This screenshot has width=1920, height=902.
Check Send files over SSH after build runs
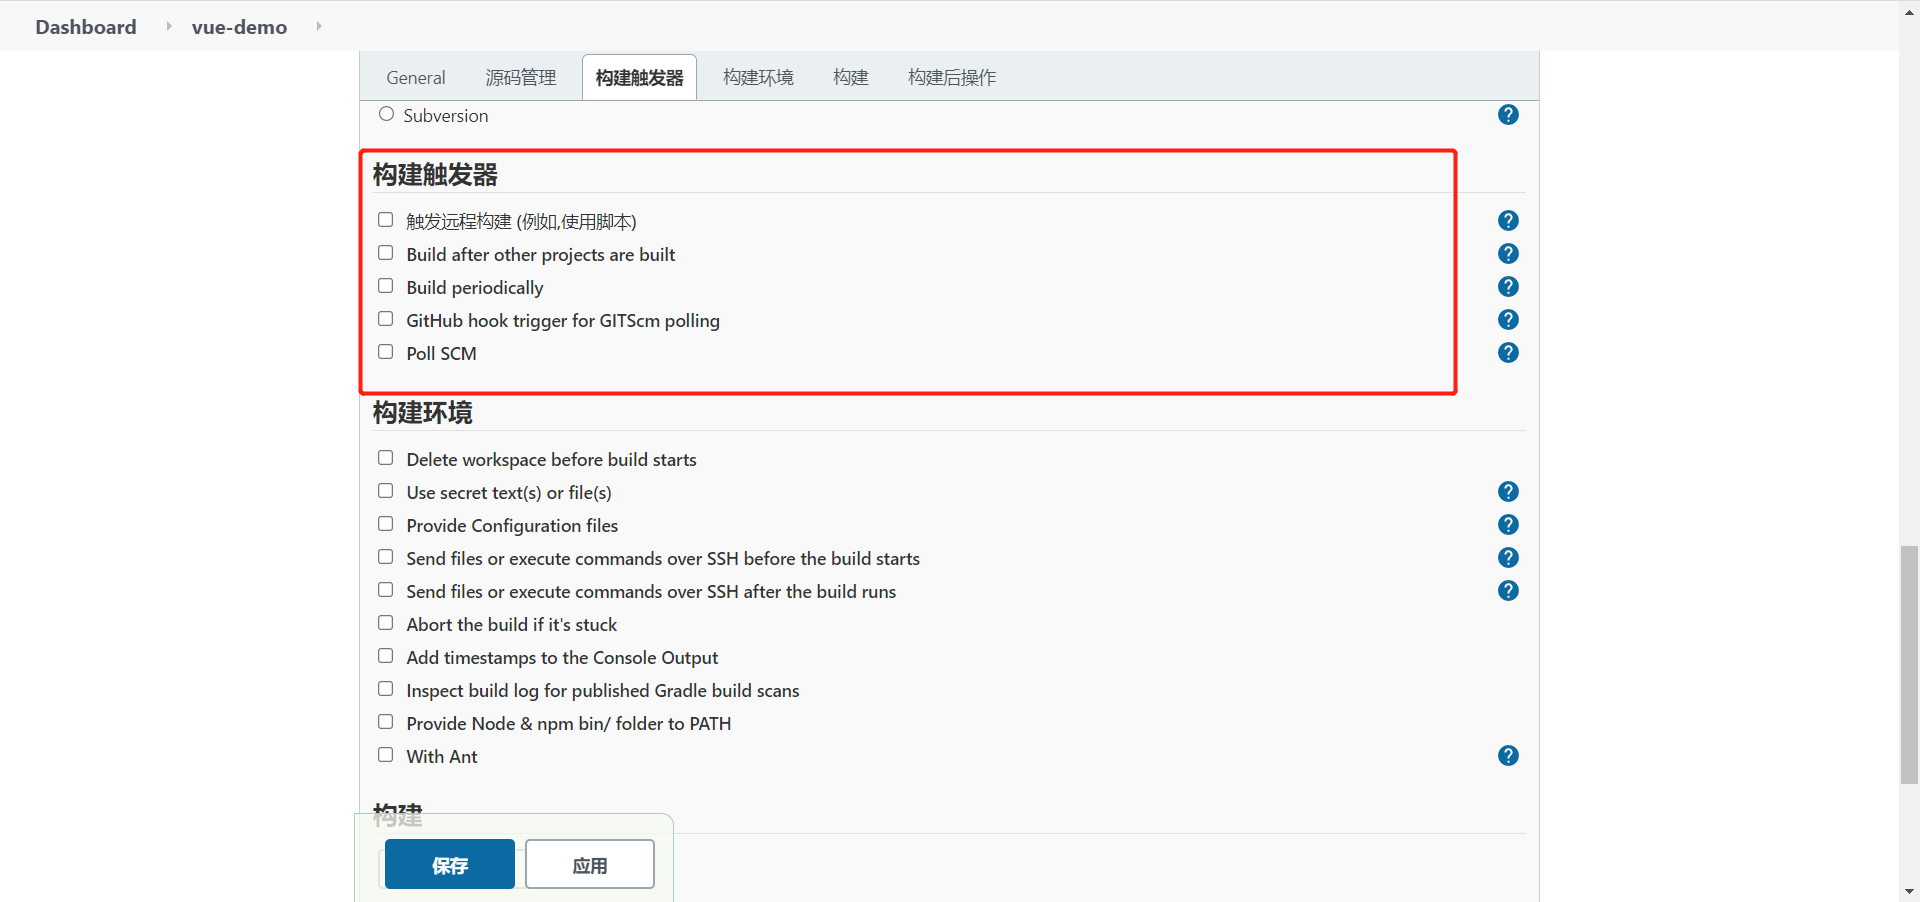pos(385,590)
